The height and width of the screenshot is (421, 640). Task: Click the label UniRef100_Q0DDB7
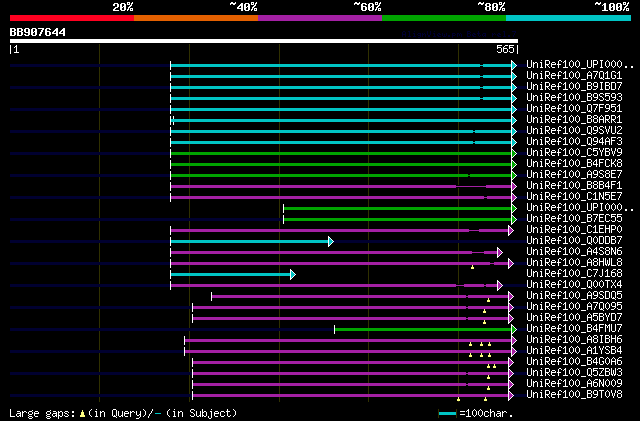pos(574,241)
